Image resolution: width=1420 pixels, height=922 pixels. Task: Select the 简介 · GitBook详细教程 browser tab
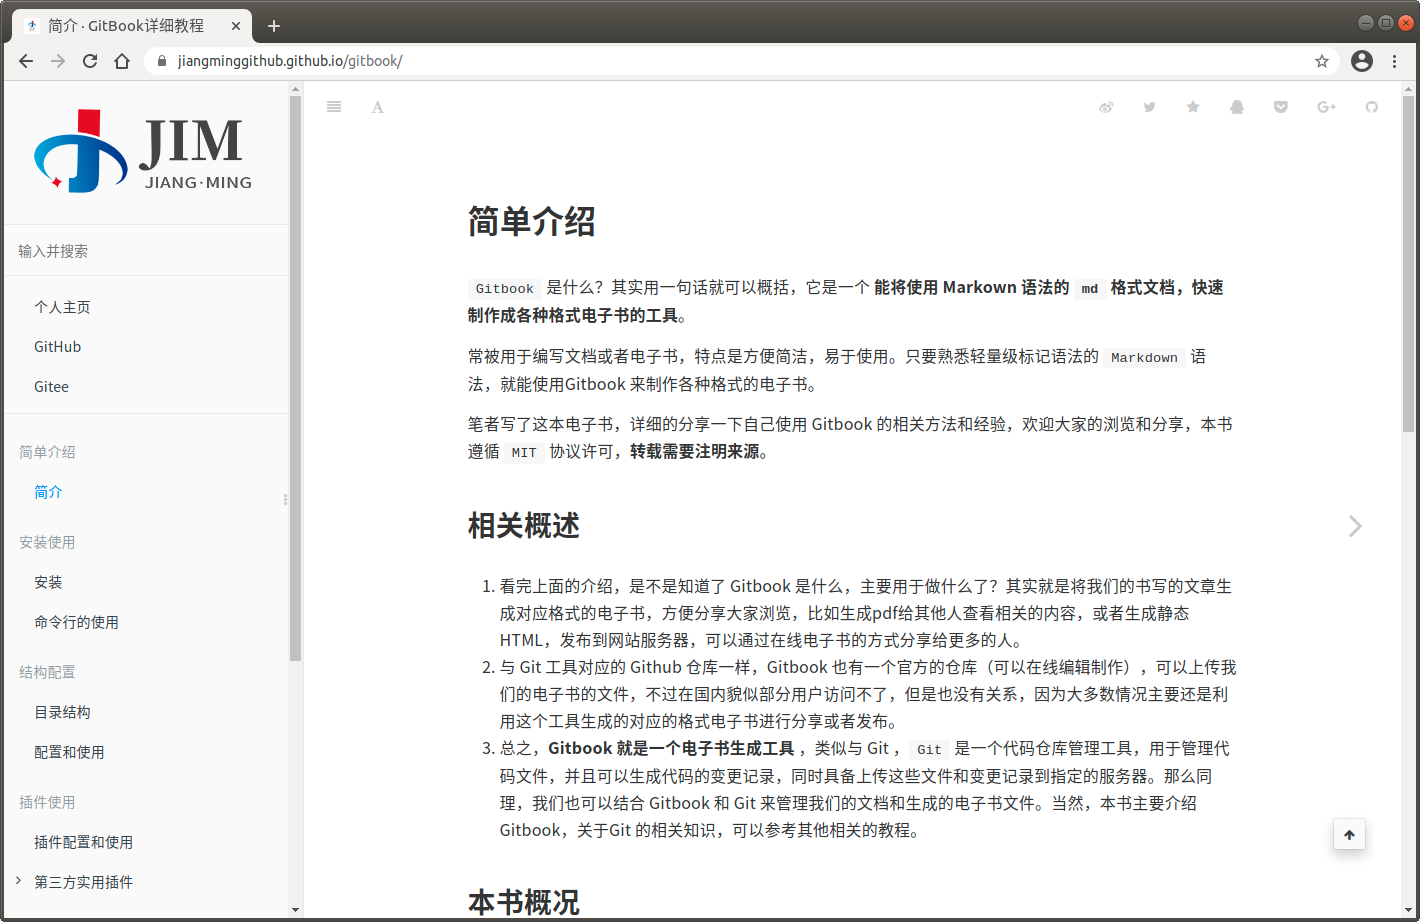tap(130, 26)
